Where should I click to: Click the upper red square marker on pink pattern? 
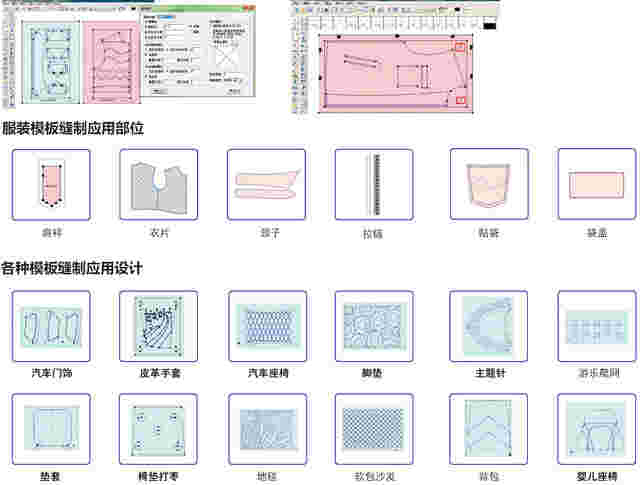coord(460,47)
